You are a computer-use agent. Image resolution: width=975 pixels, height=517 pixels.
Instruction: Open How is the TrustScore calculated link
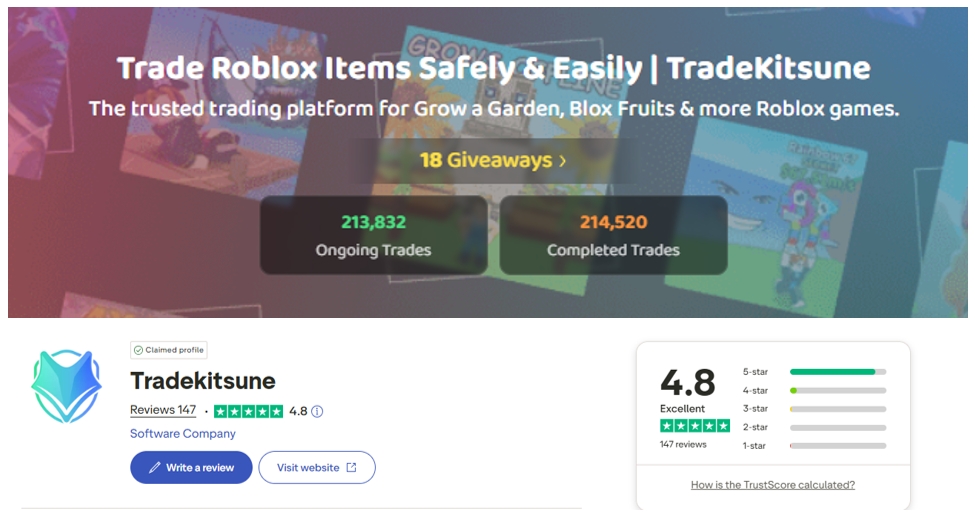click(773, 485)
